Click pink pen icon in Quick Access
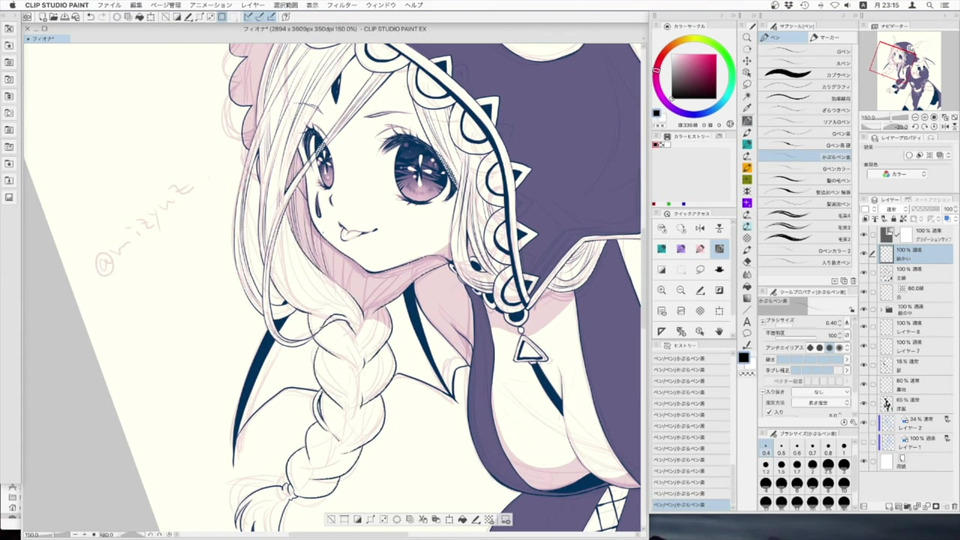The image size is (960, 540). click(700, 249)
